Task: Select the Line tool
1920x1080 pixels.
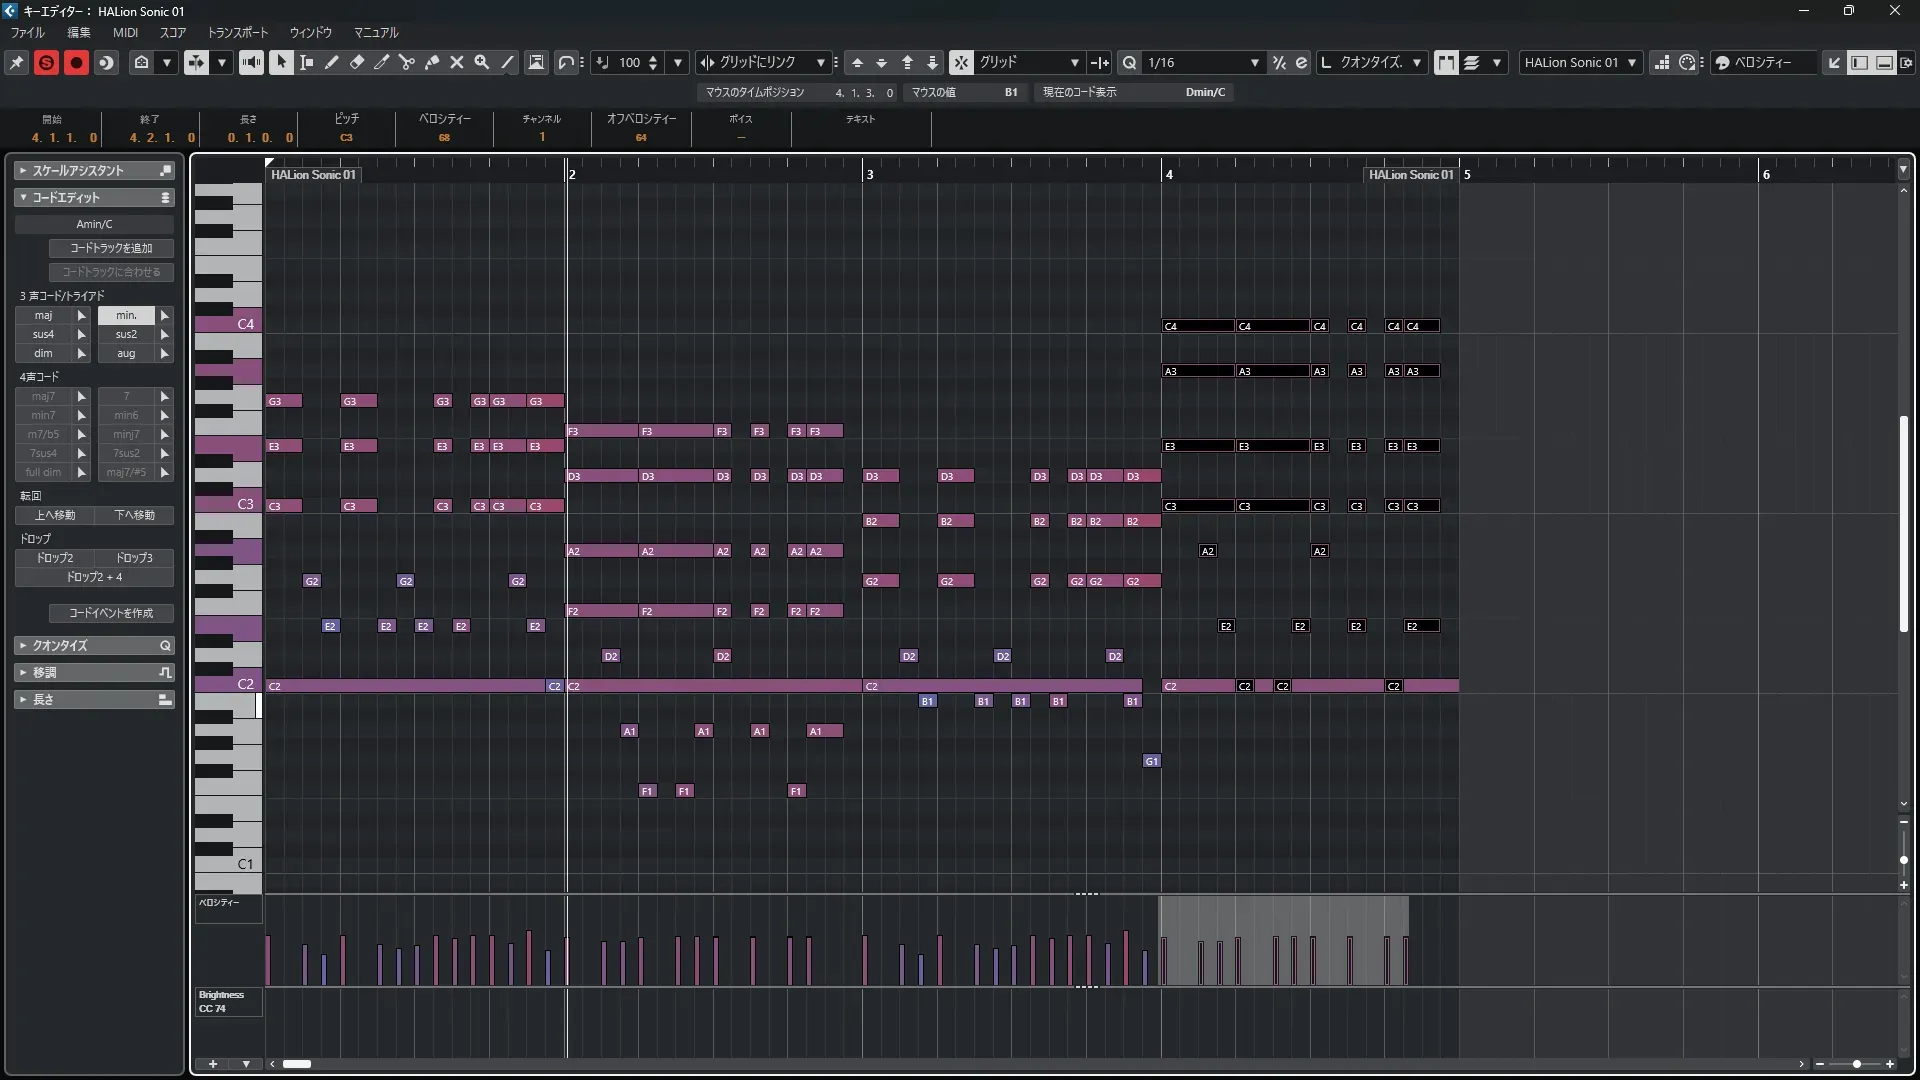Action: [x=508, y=62]
